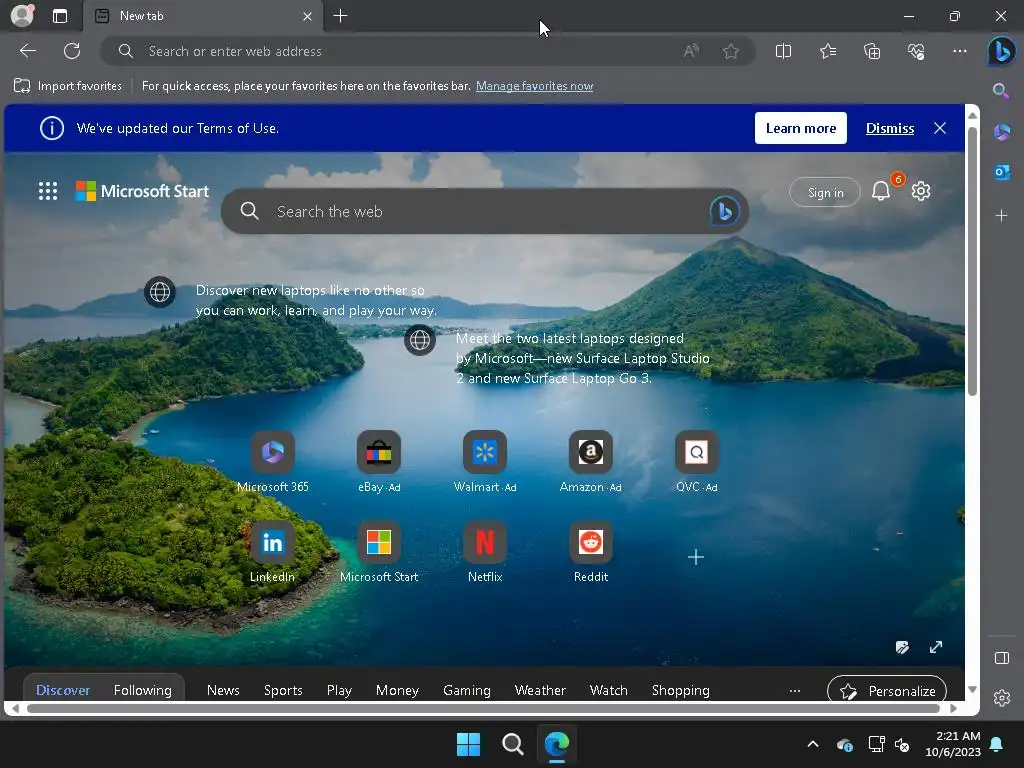1024x768 pixels.
Task: Open sidebar settings gear
Action: click(x=1001, y=698)
